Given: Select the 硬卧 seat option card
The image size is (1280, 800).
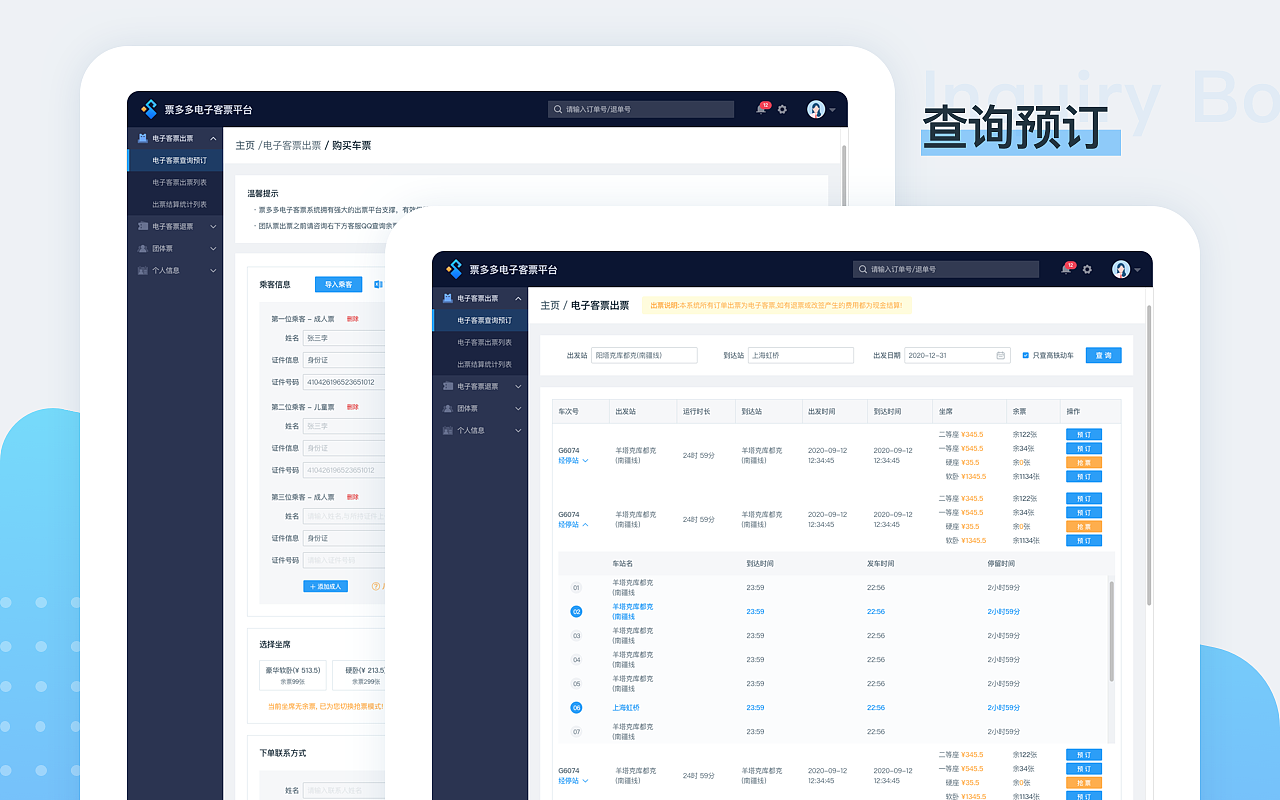Looking at the screenshot, I should pos(364,675).
